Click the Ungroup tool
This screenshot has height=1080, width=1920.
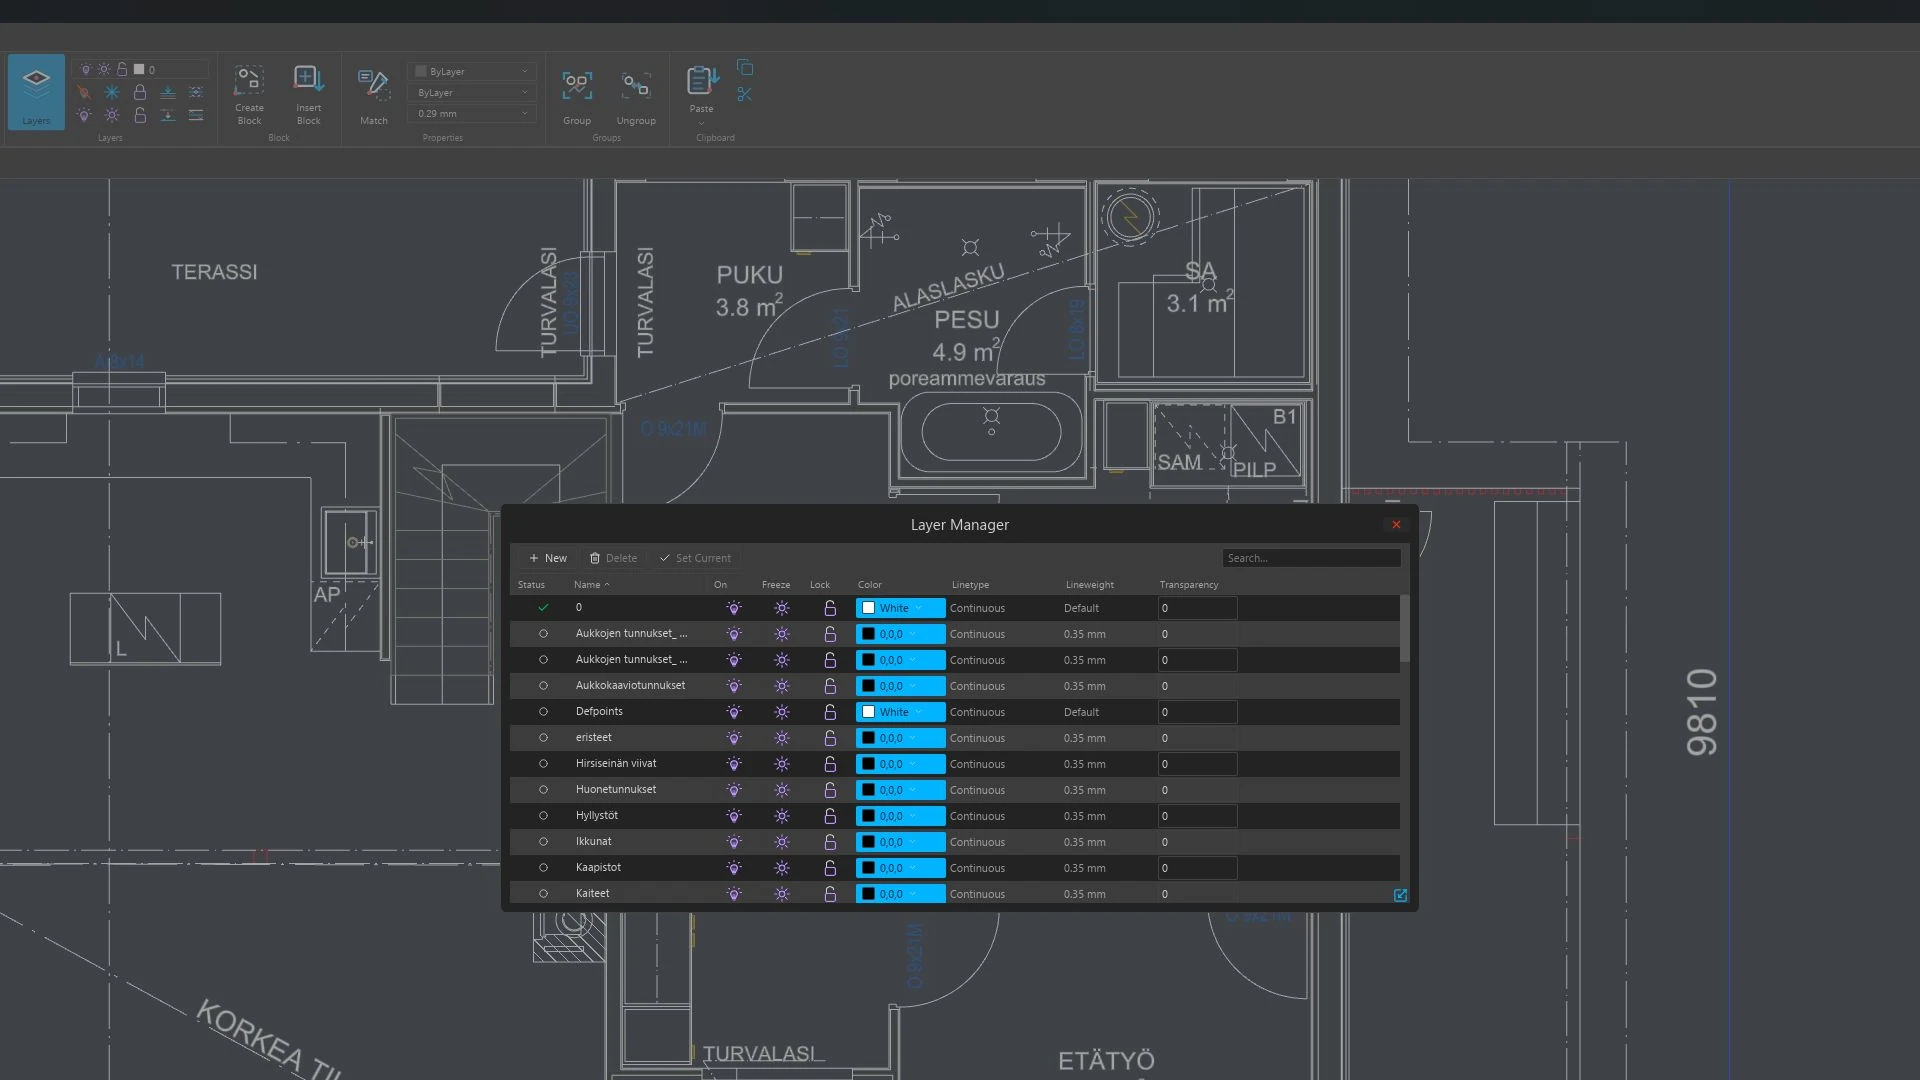[636, 96]
